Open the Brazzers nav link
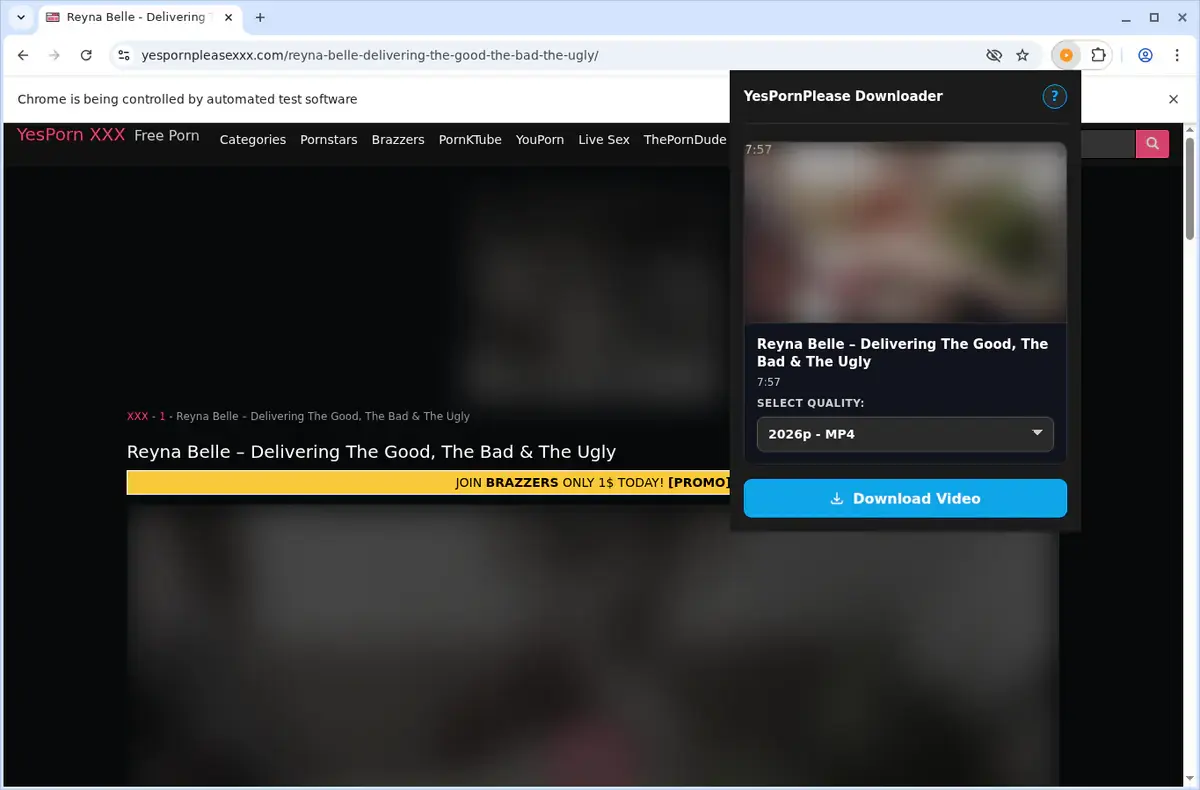Screen dimensions: 1200x790 pos(398,140)
